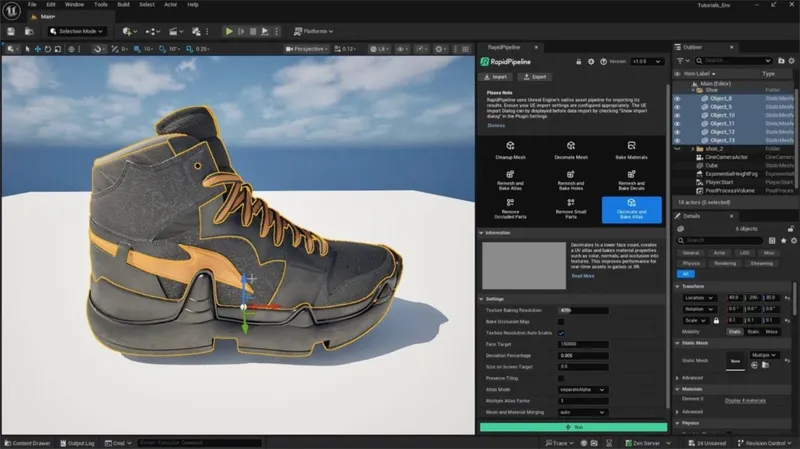Screen dimensions: 800x449
Task: Toggle visibility eye for Object_8
Action: [x=679, y=98]
